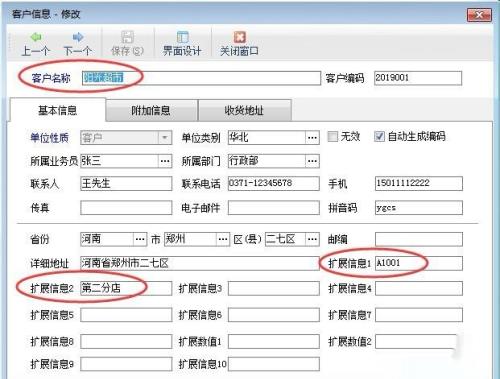500x379 pixels.
Task: Open 界面设计 layout designer
Action: (x=182, y=44)
